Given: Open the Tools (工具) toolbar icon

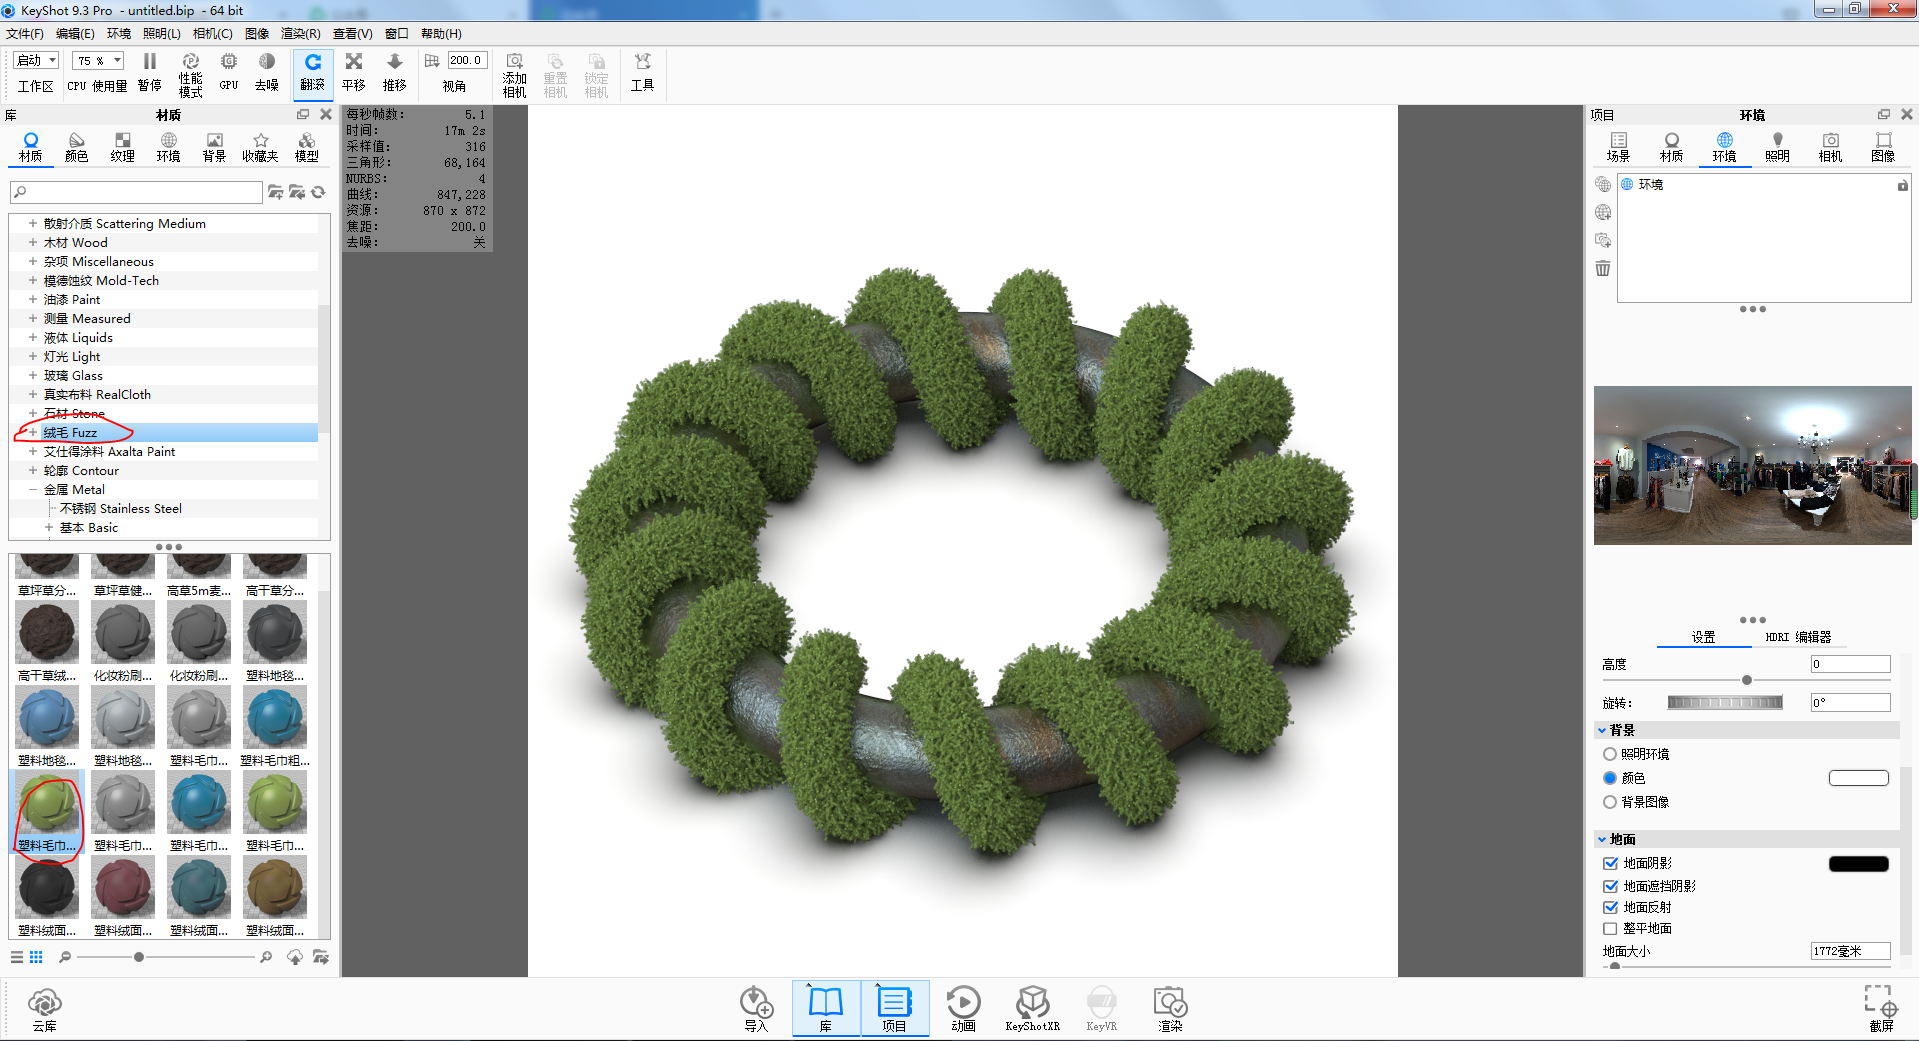Looking at the screenshot, I should pyautogui.click(x=642, y=73).
